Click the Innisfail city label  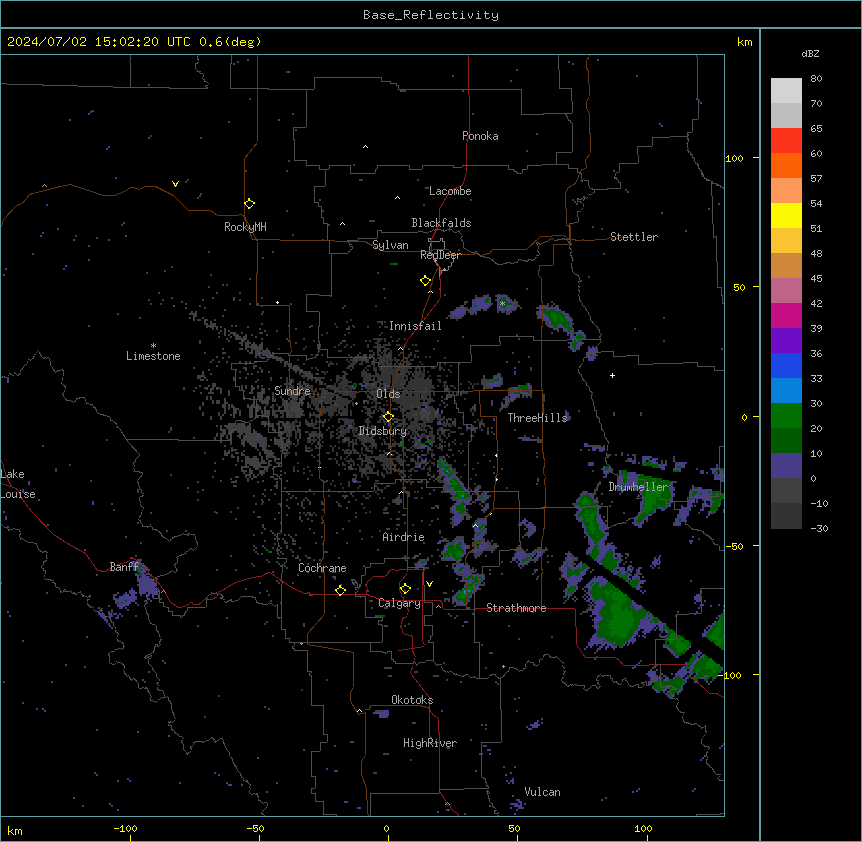(x=415, y=326)
